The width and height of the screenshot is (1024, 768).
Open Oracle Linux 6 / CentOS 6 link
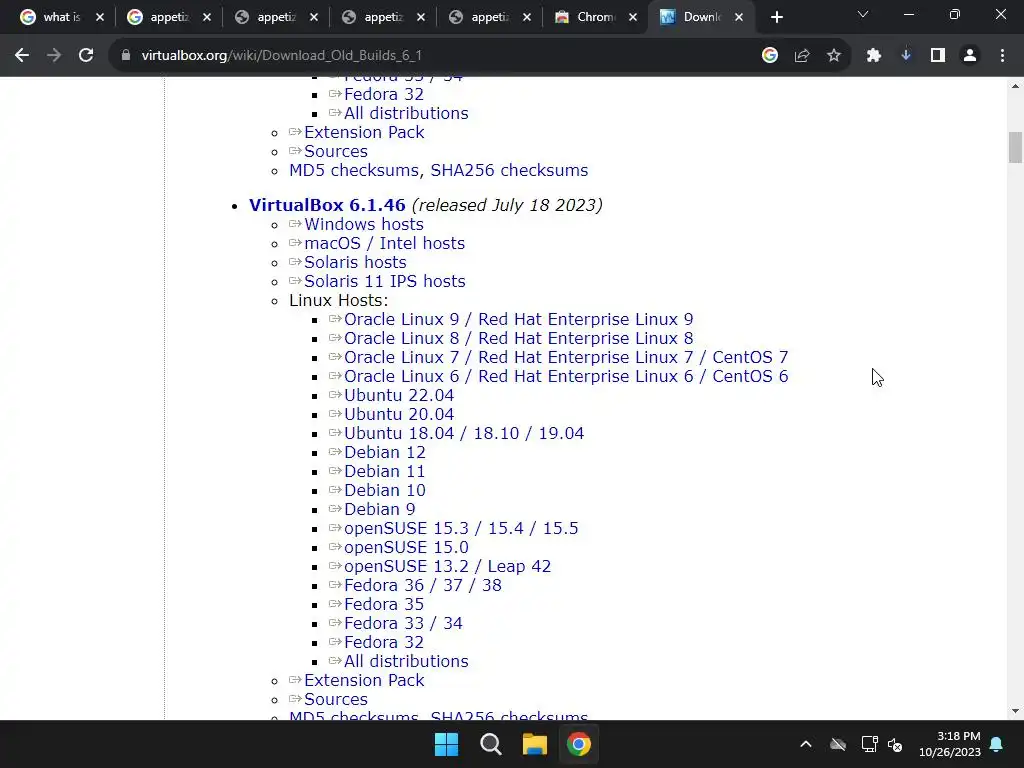pos(566,376)
